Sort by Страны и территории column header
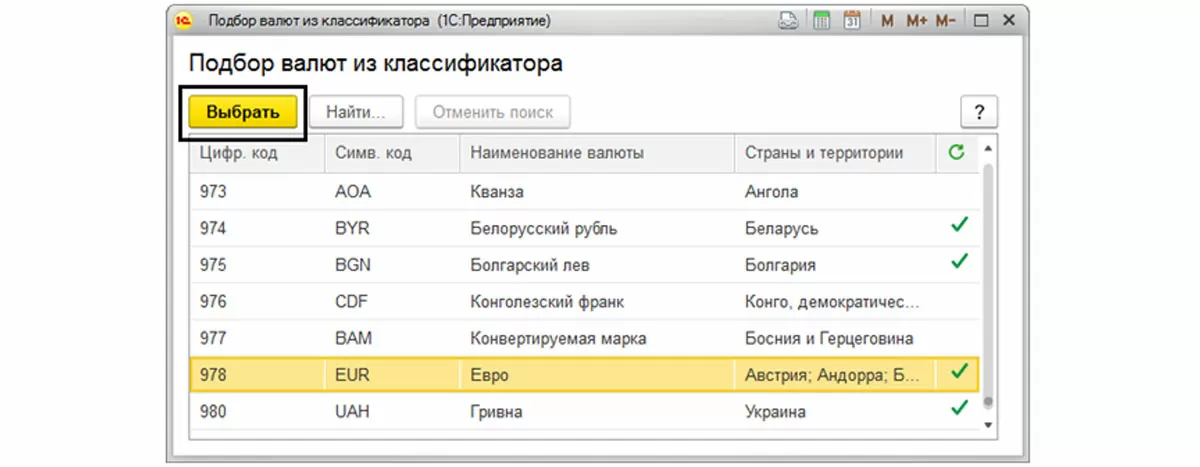Viewport: 1200px width, 467px height. (x=835, y=154)
